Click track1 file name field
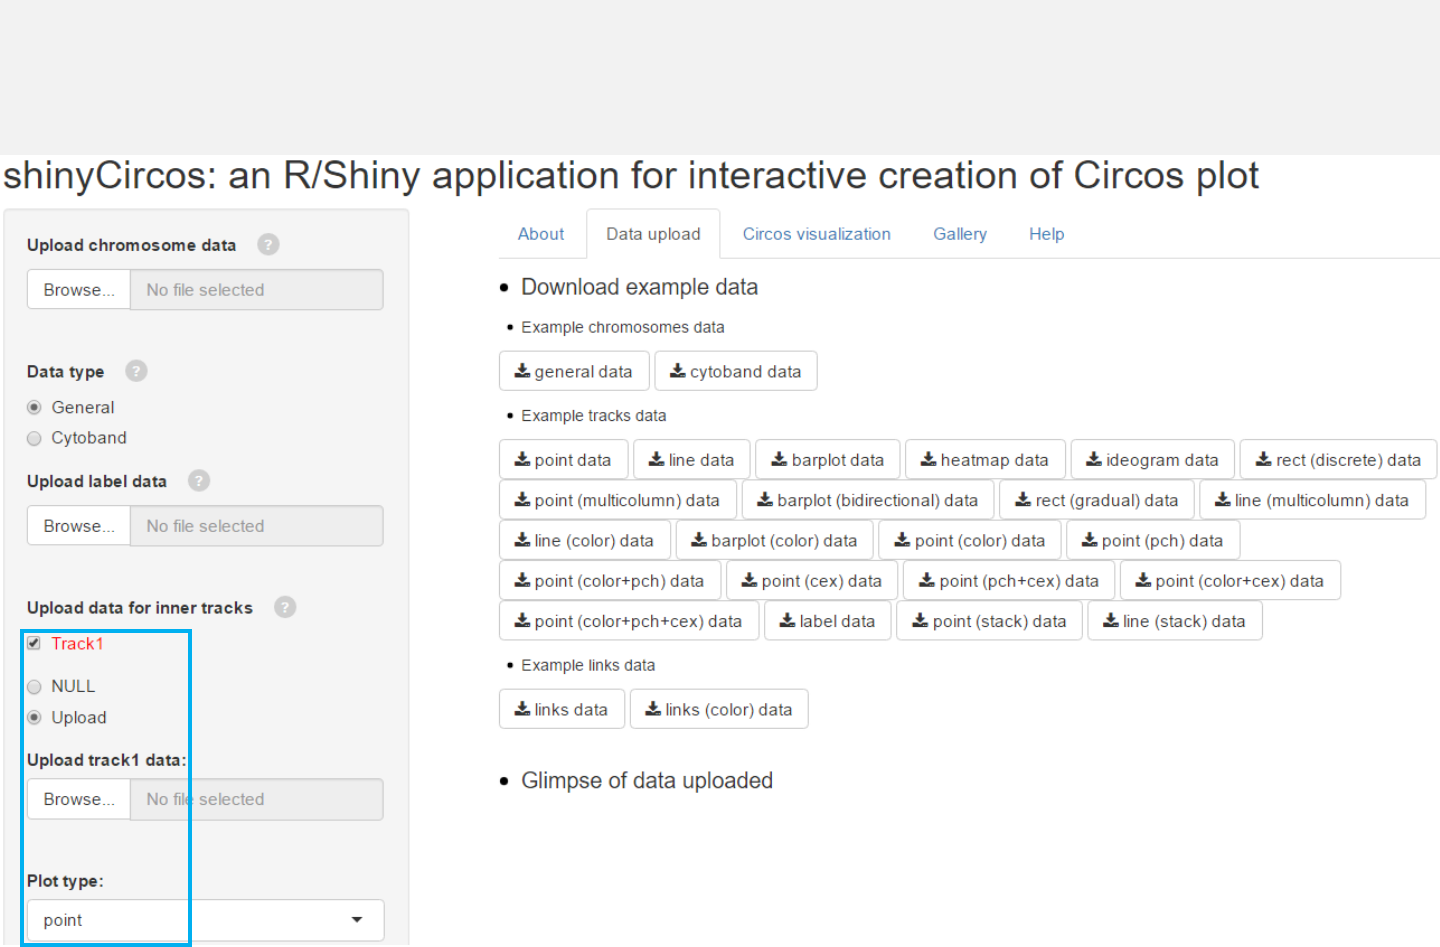The width and height of the screenshot is (1440, 947). coord(257,799)
